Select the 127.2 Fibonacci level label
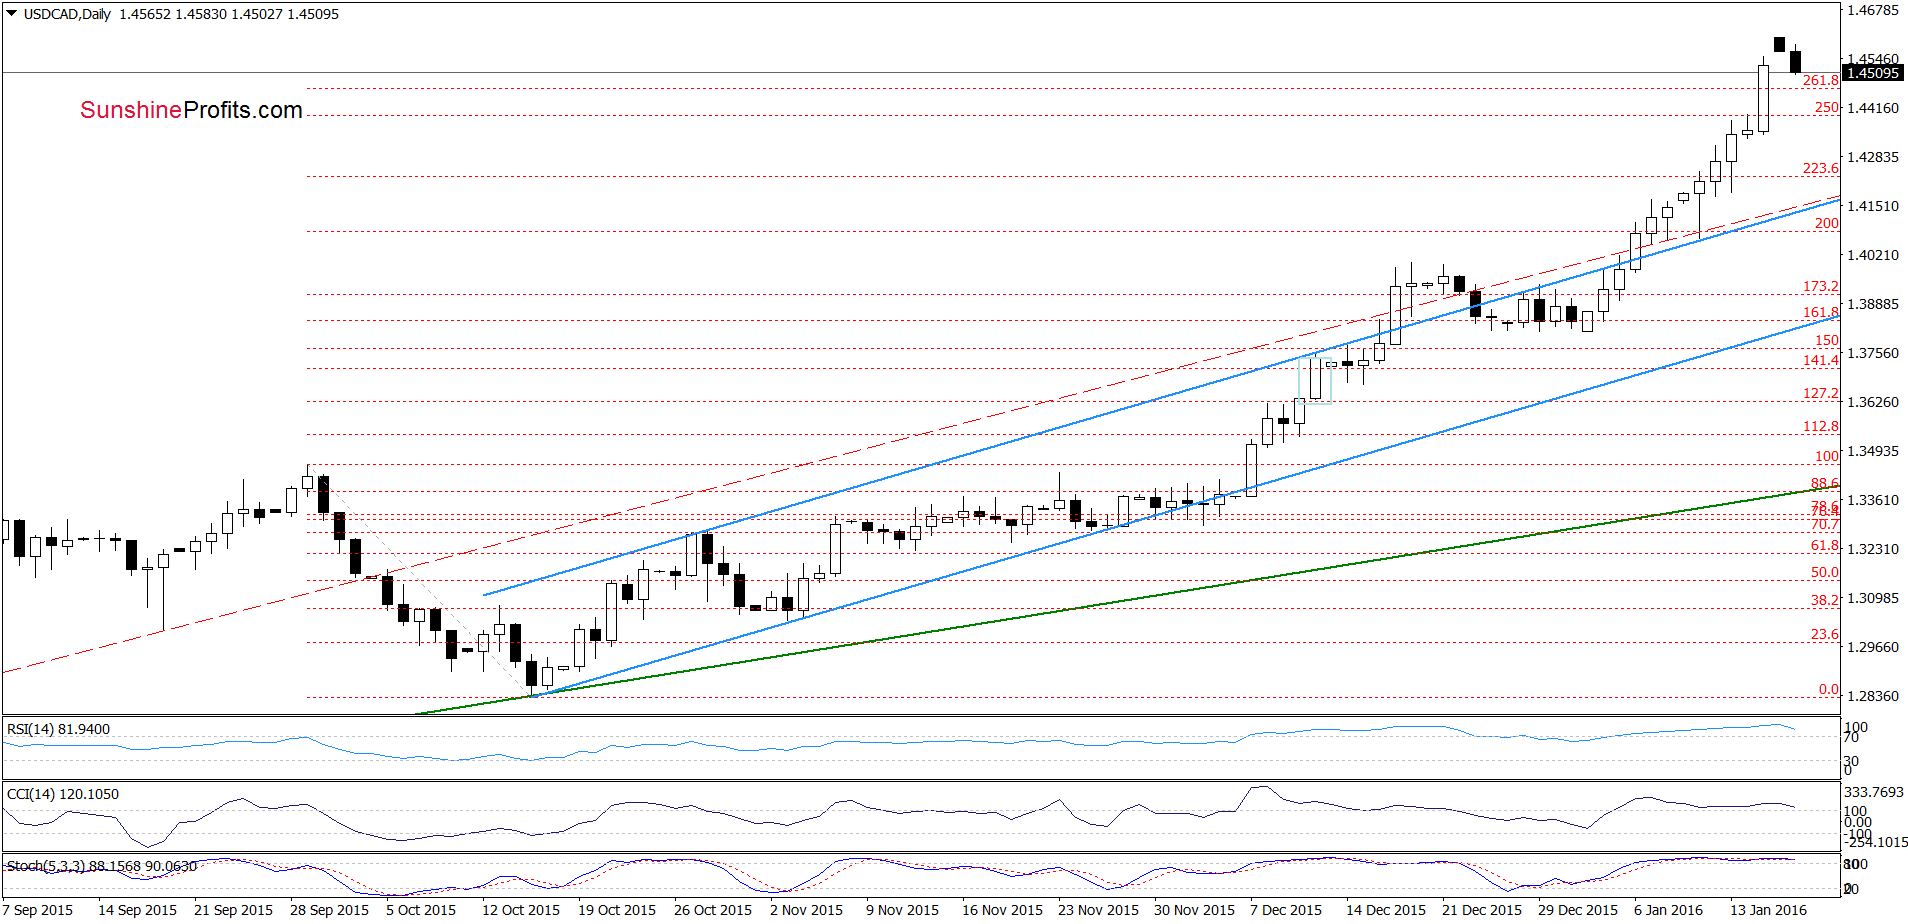 [x=1820, y=393]
